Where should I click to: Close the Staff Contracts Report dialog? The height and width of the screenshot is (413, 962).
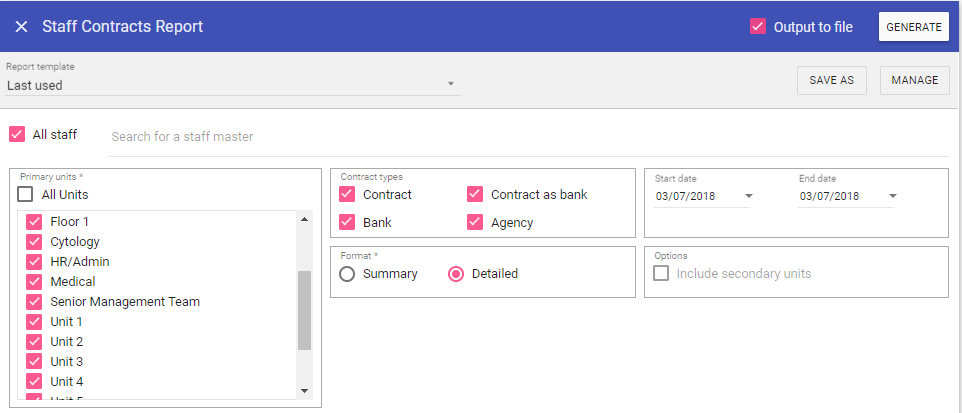click(21, 27)
